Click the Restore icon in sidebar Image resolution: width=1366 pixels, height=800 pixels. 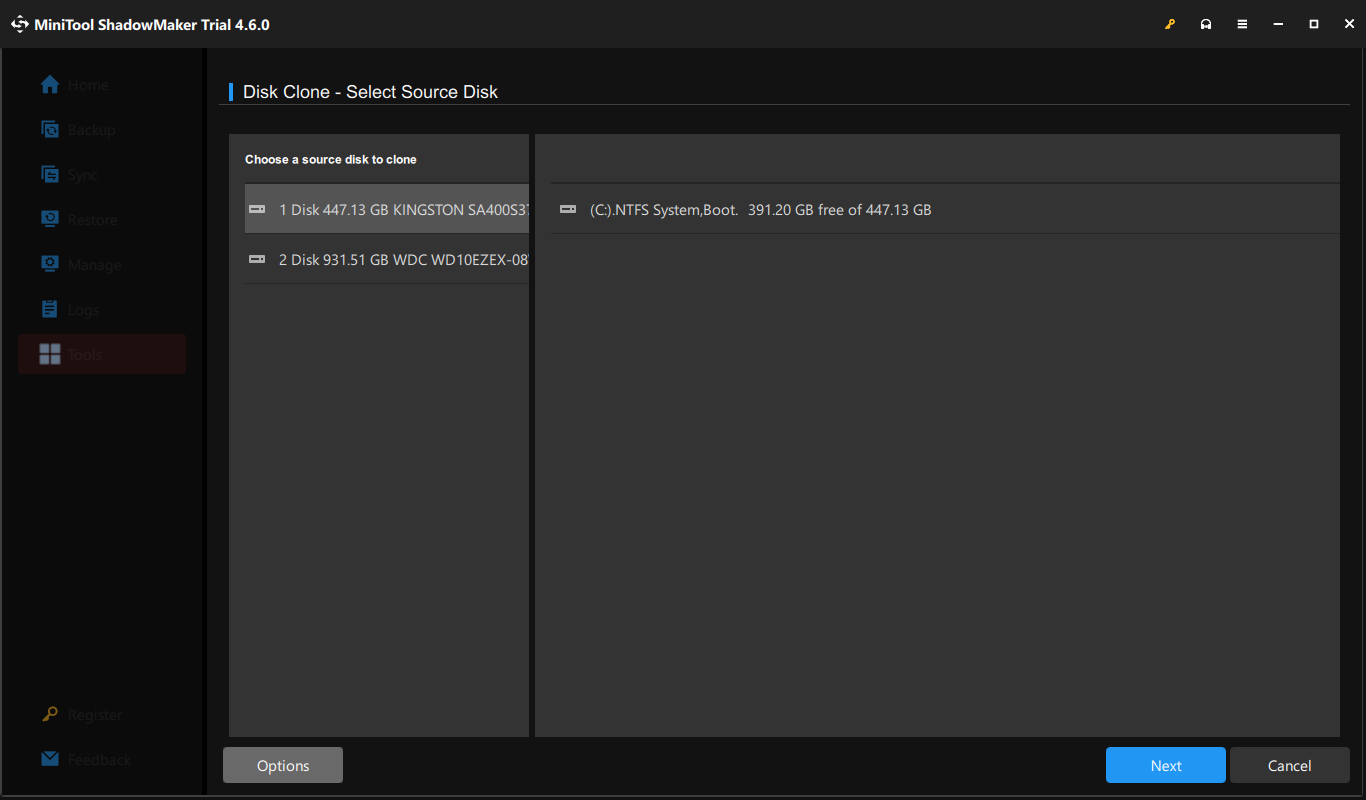coord(50,219)
